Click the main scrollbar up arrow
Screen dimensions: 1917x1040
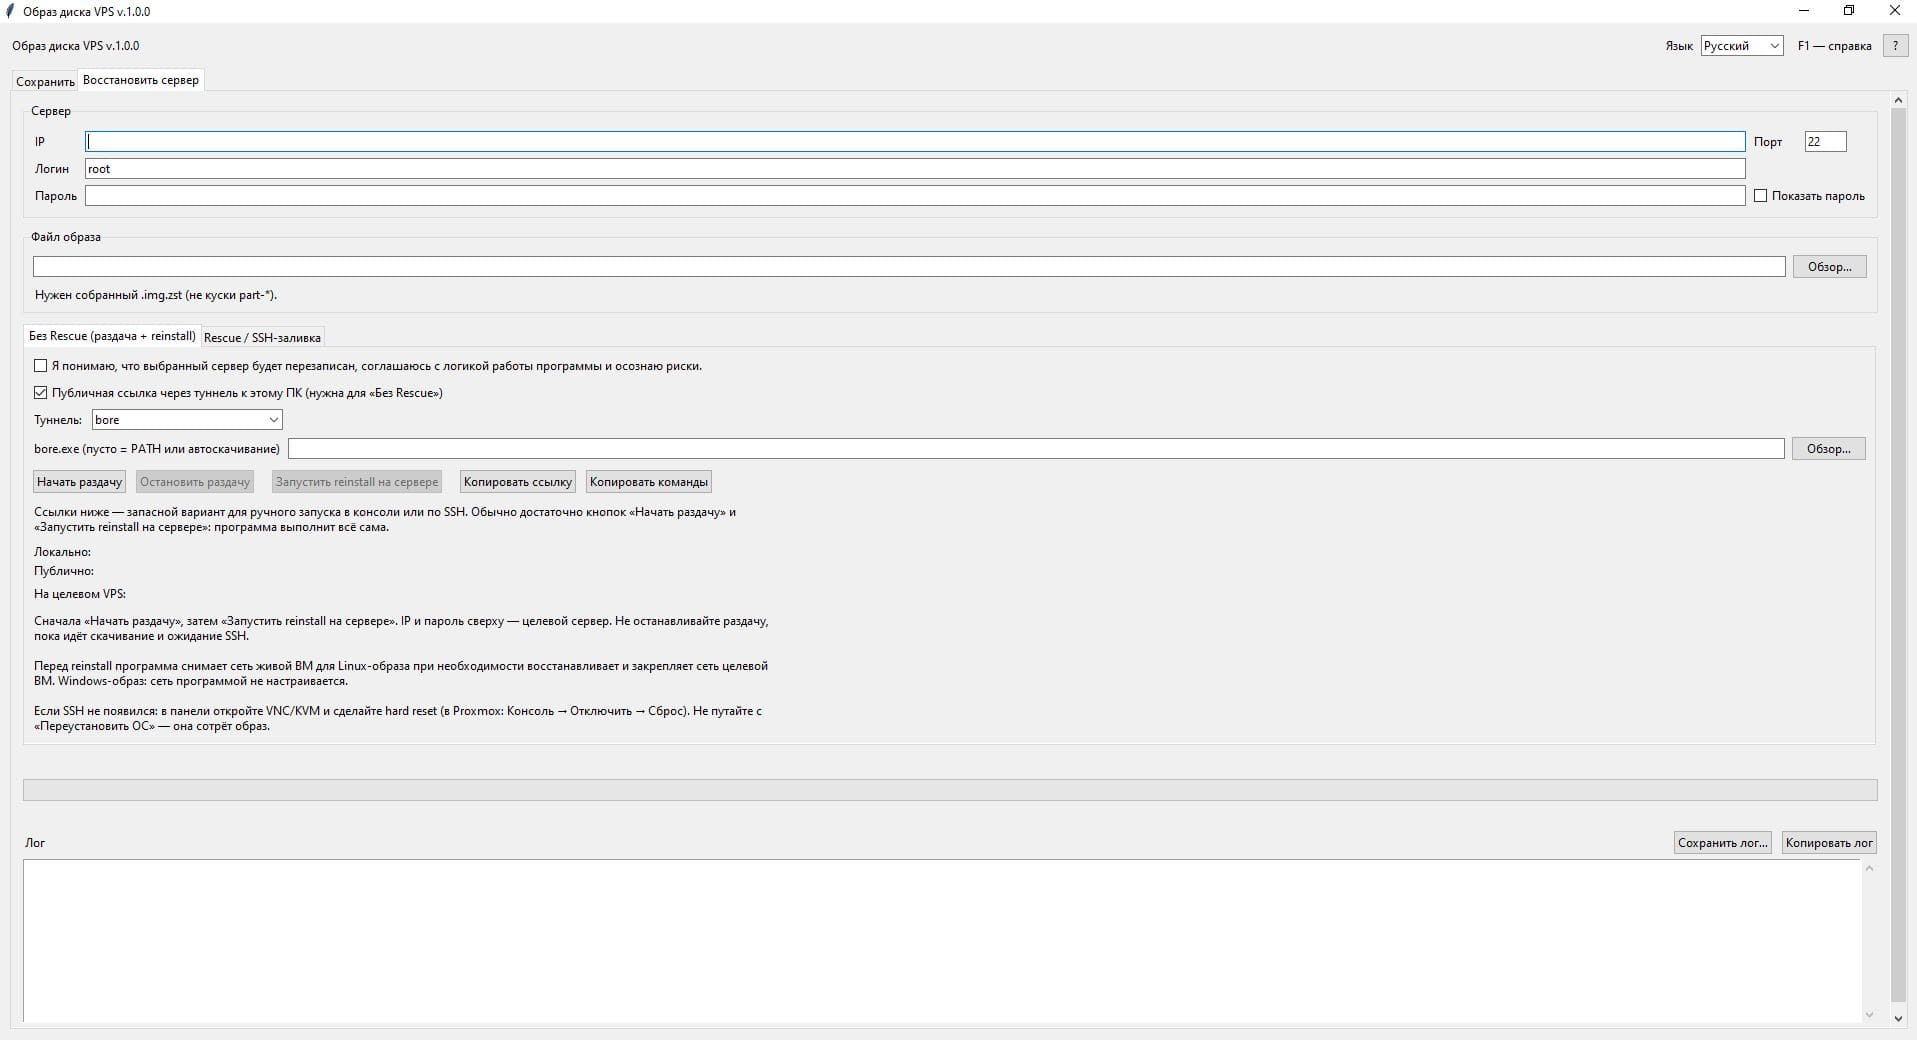tap(1899, 100)
